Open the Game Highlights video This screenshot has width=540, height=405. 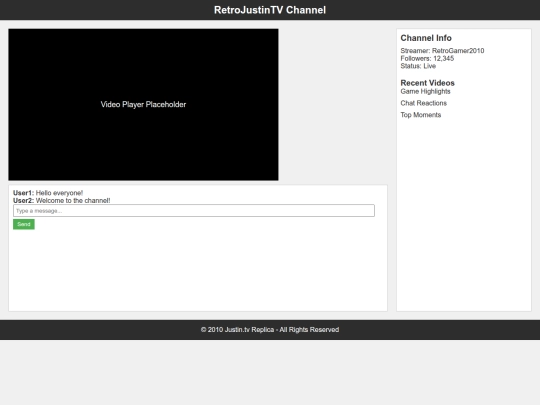(x=425, y=91)
